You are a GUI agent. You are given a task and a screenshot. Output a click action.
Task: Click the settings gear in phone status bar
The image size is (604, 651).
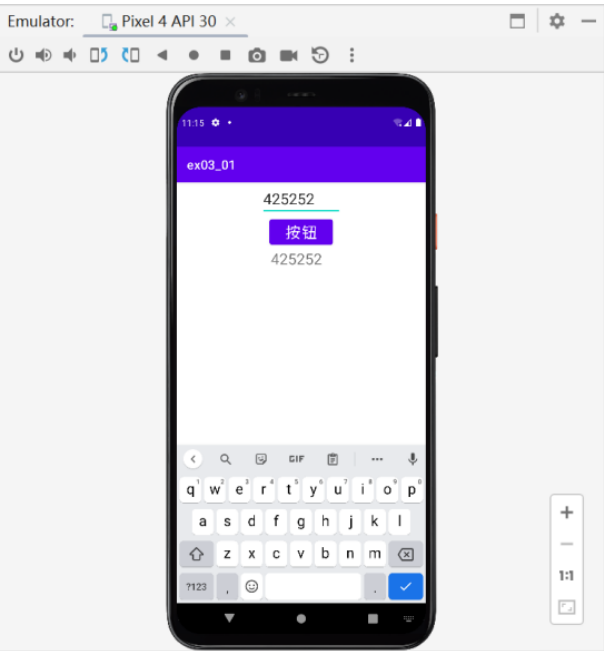pos(215,122)
